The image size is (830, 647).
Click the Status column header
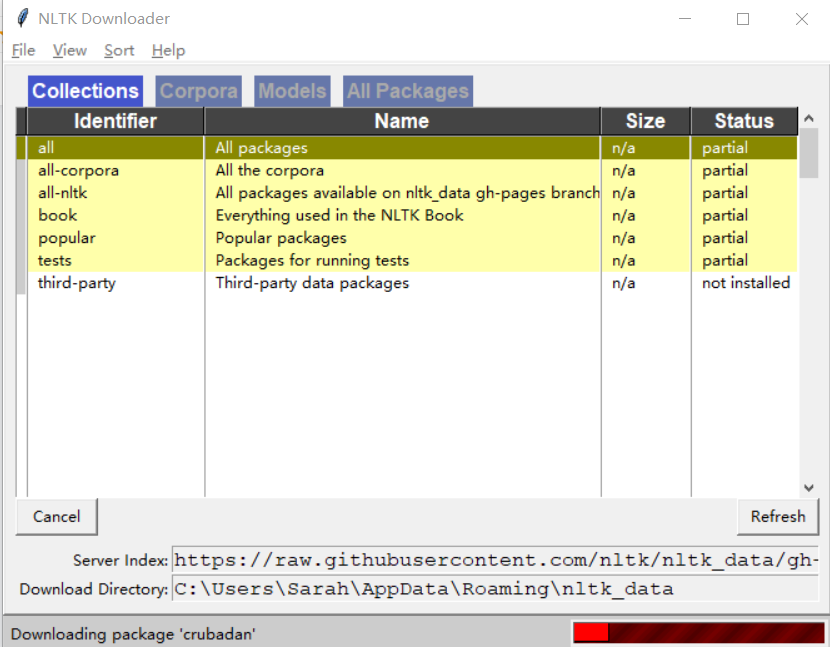(744, 121)
